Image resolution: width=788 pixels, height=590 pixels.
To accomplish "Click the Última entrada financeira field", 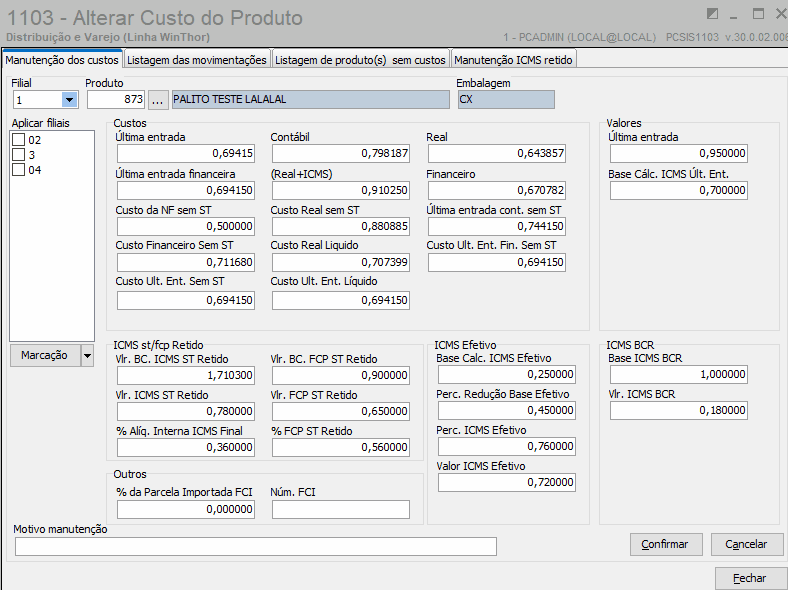I will pyautogui.click(x=186, y=190).
